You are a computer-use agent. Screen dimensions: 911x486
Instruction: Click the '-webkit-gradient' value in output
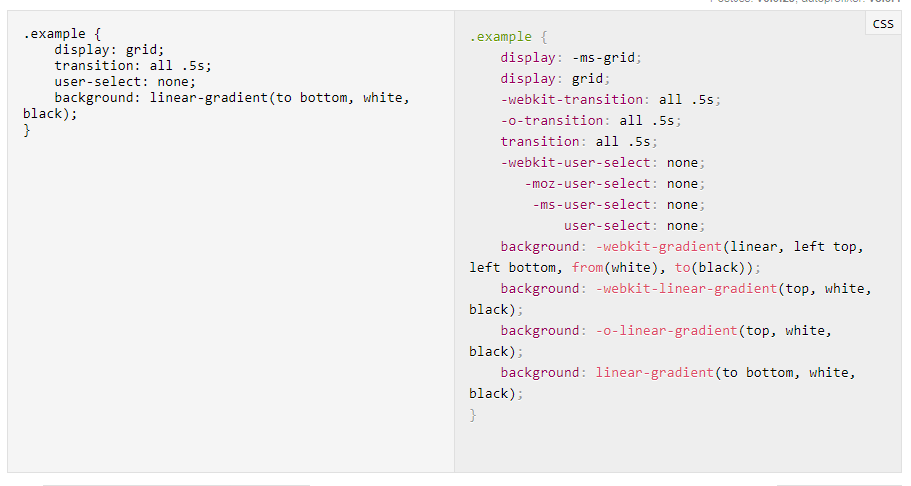point(658,246)
